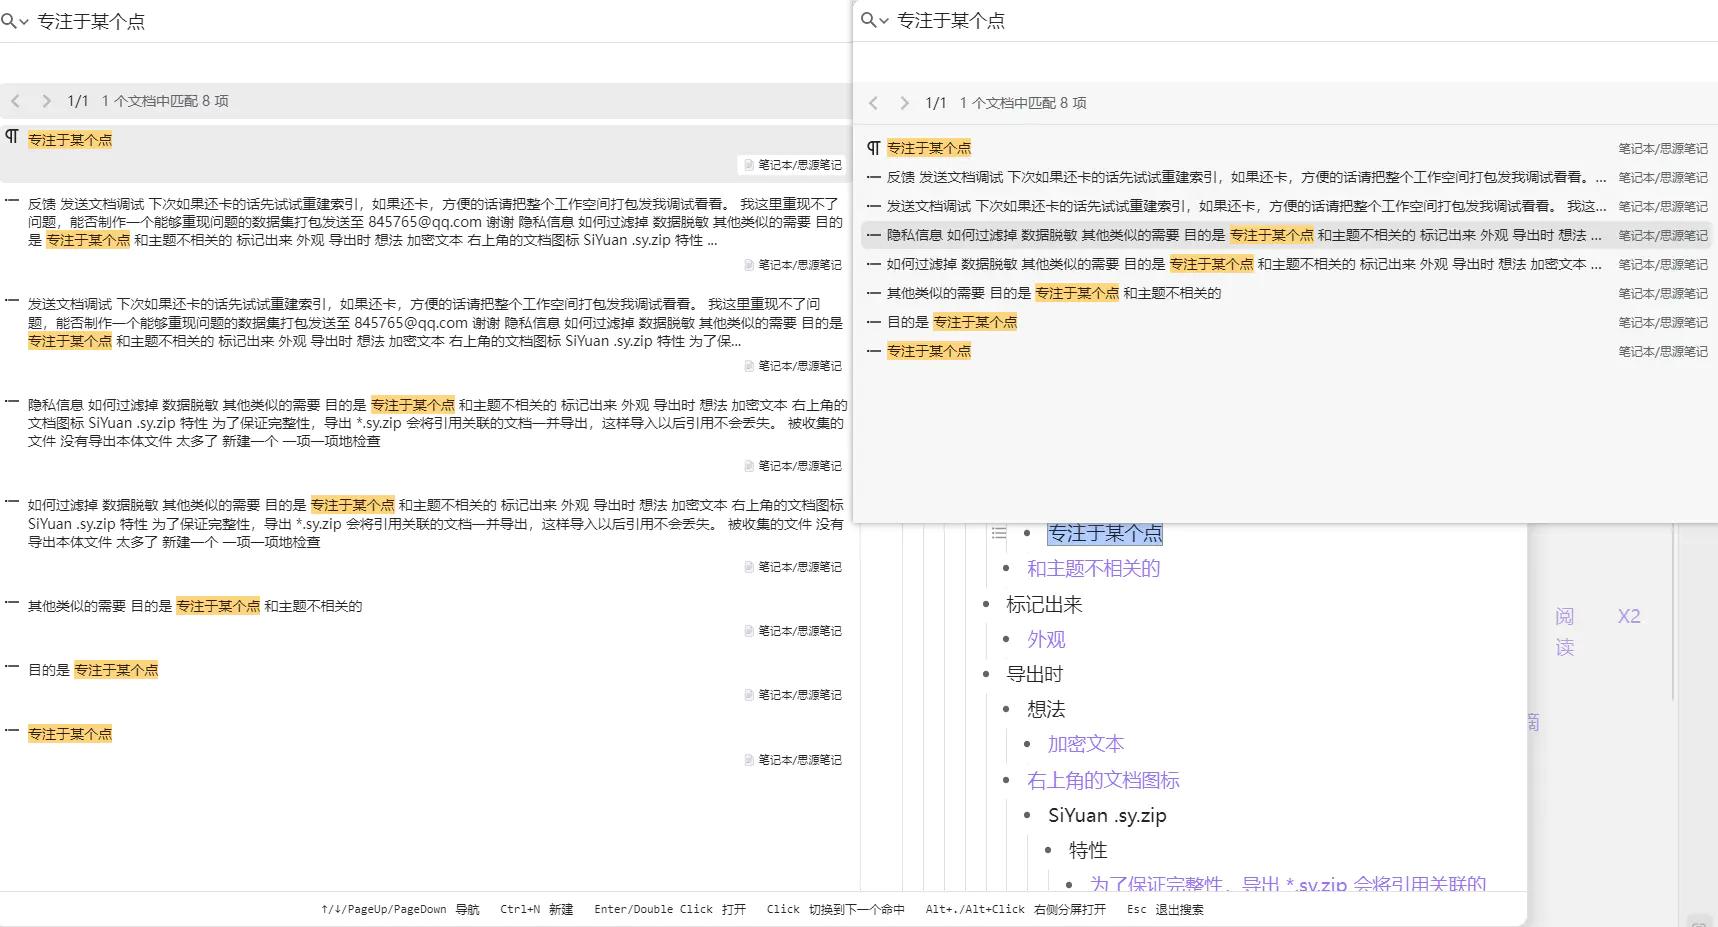Click block icon beside highlighted 专注于某个点 in document
Screen dimensions: 1718x927
(x=998, y=533)
